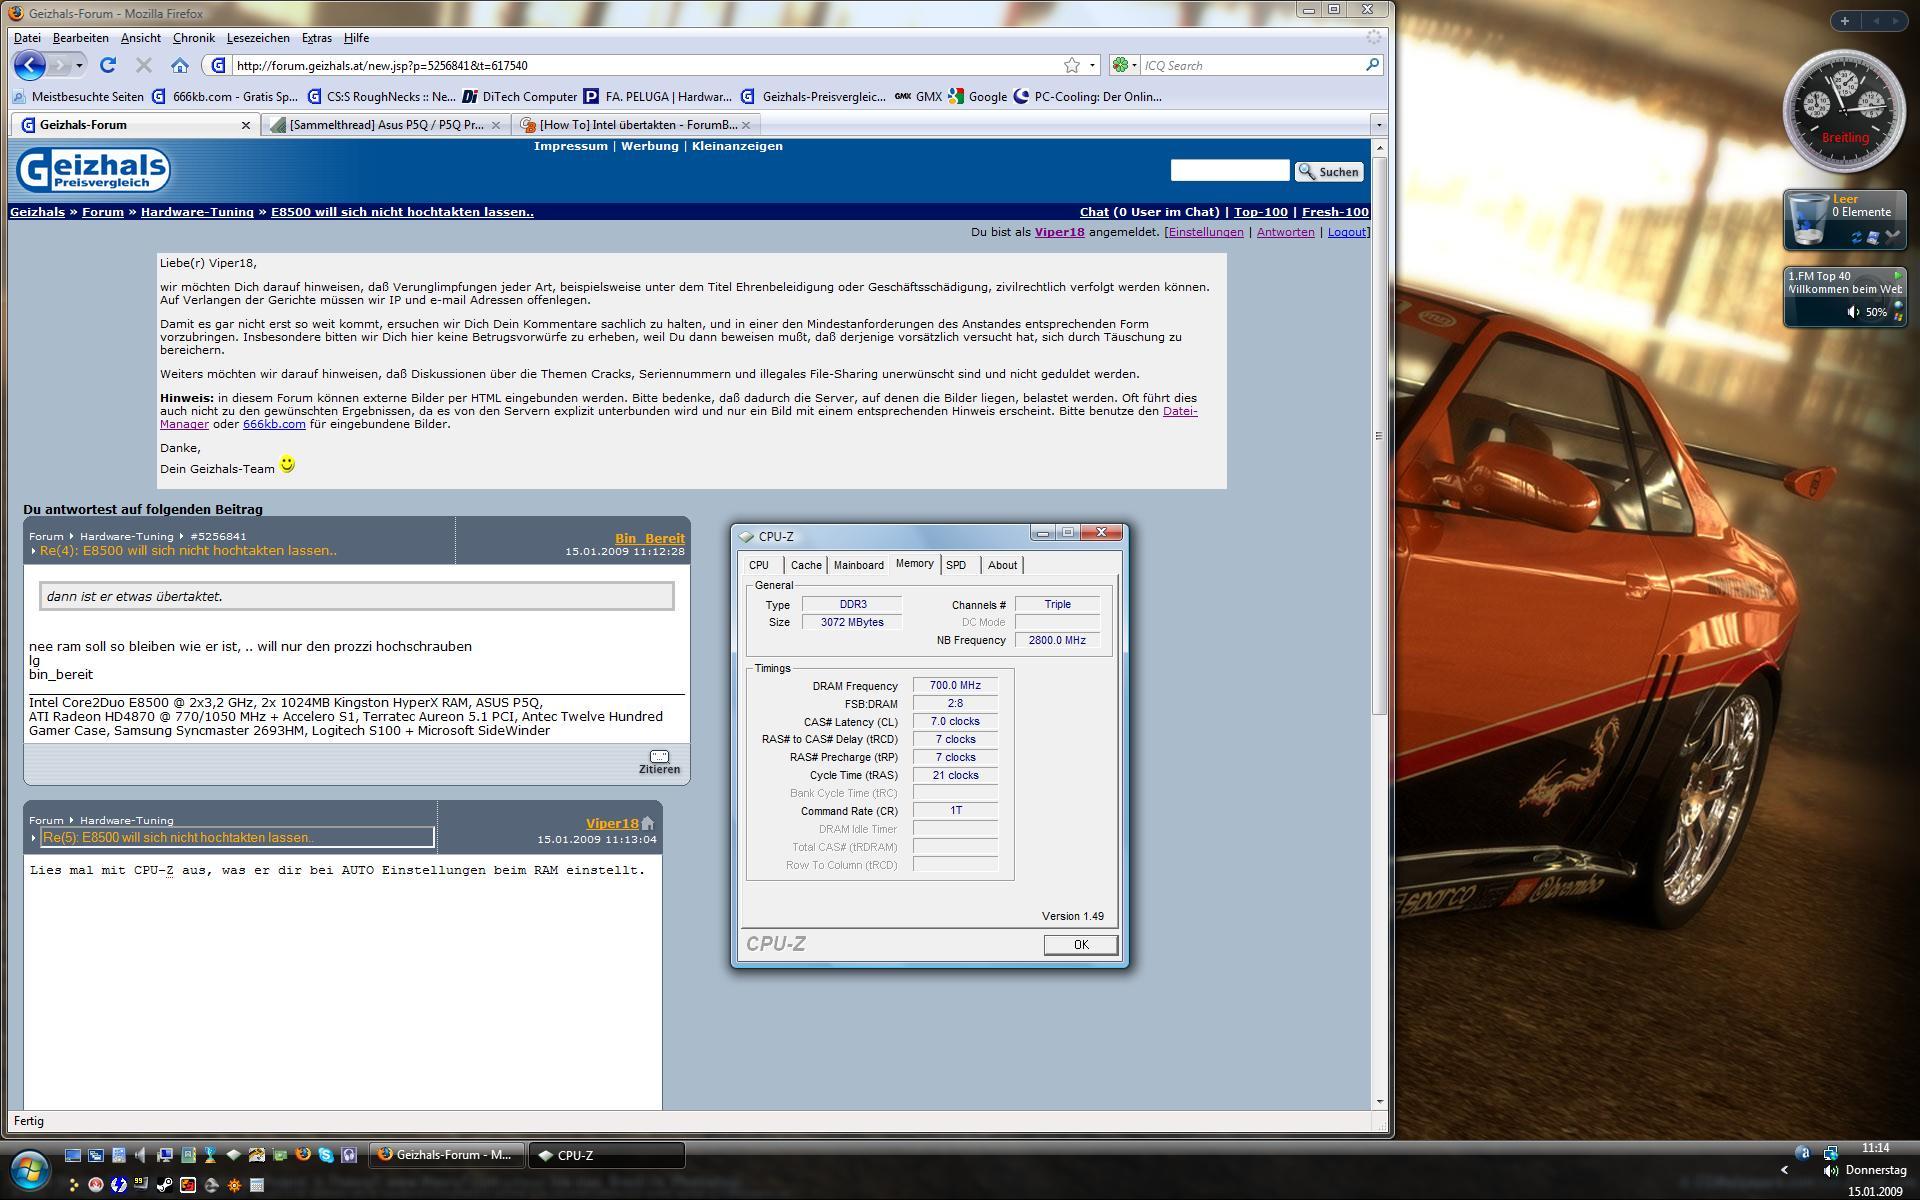The image size is (1920, 1200).
Task: Click the Suchen search button
Action: coord(1329,172)
